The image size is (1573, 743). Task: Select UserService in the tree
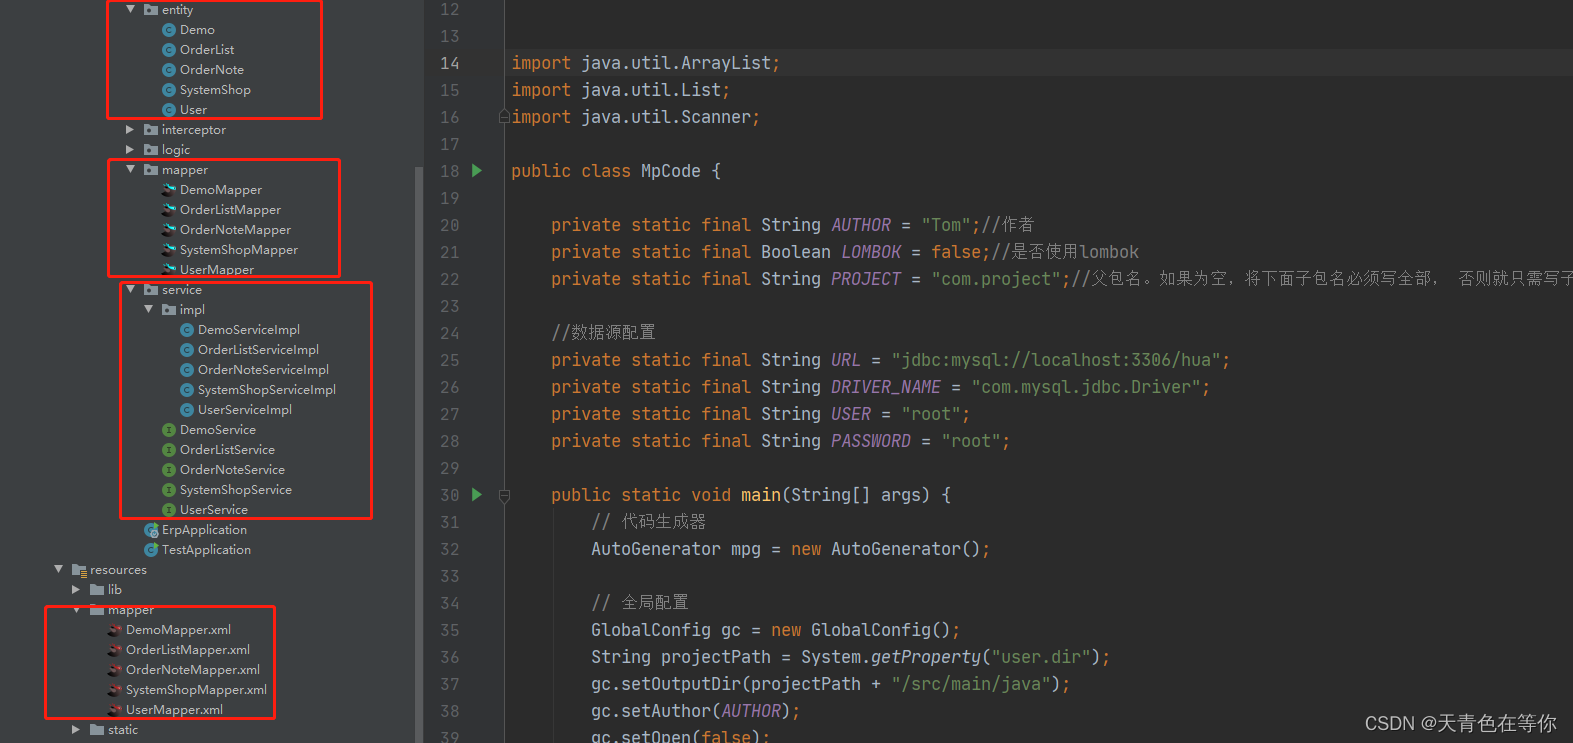(x=214, y=509)
